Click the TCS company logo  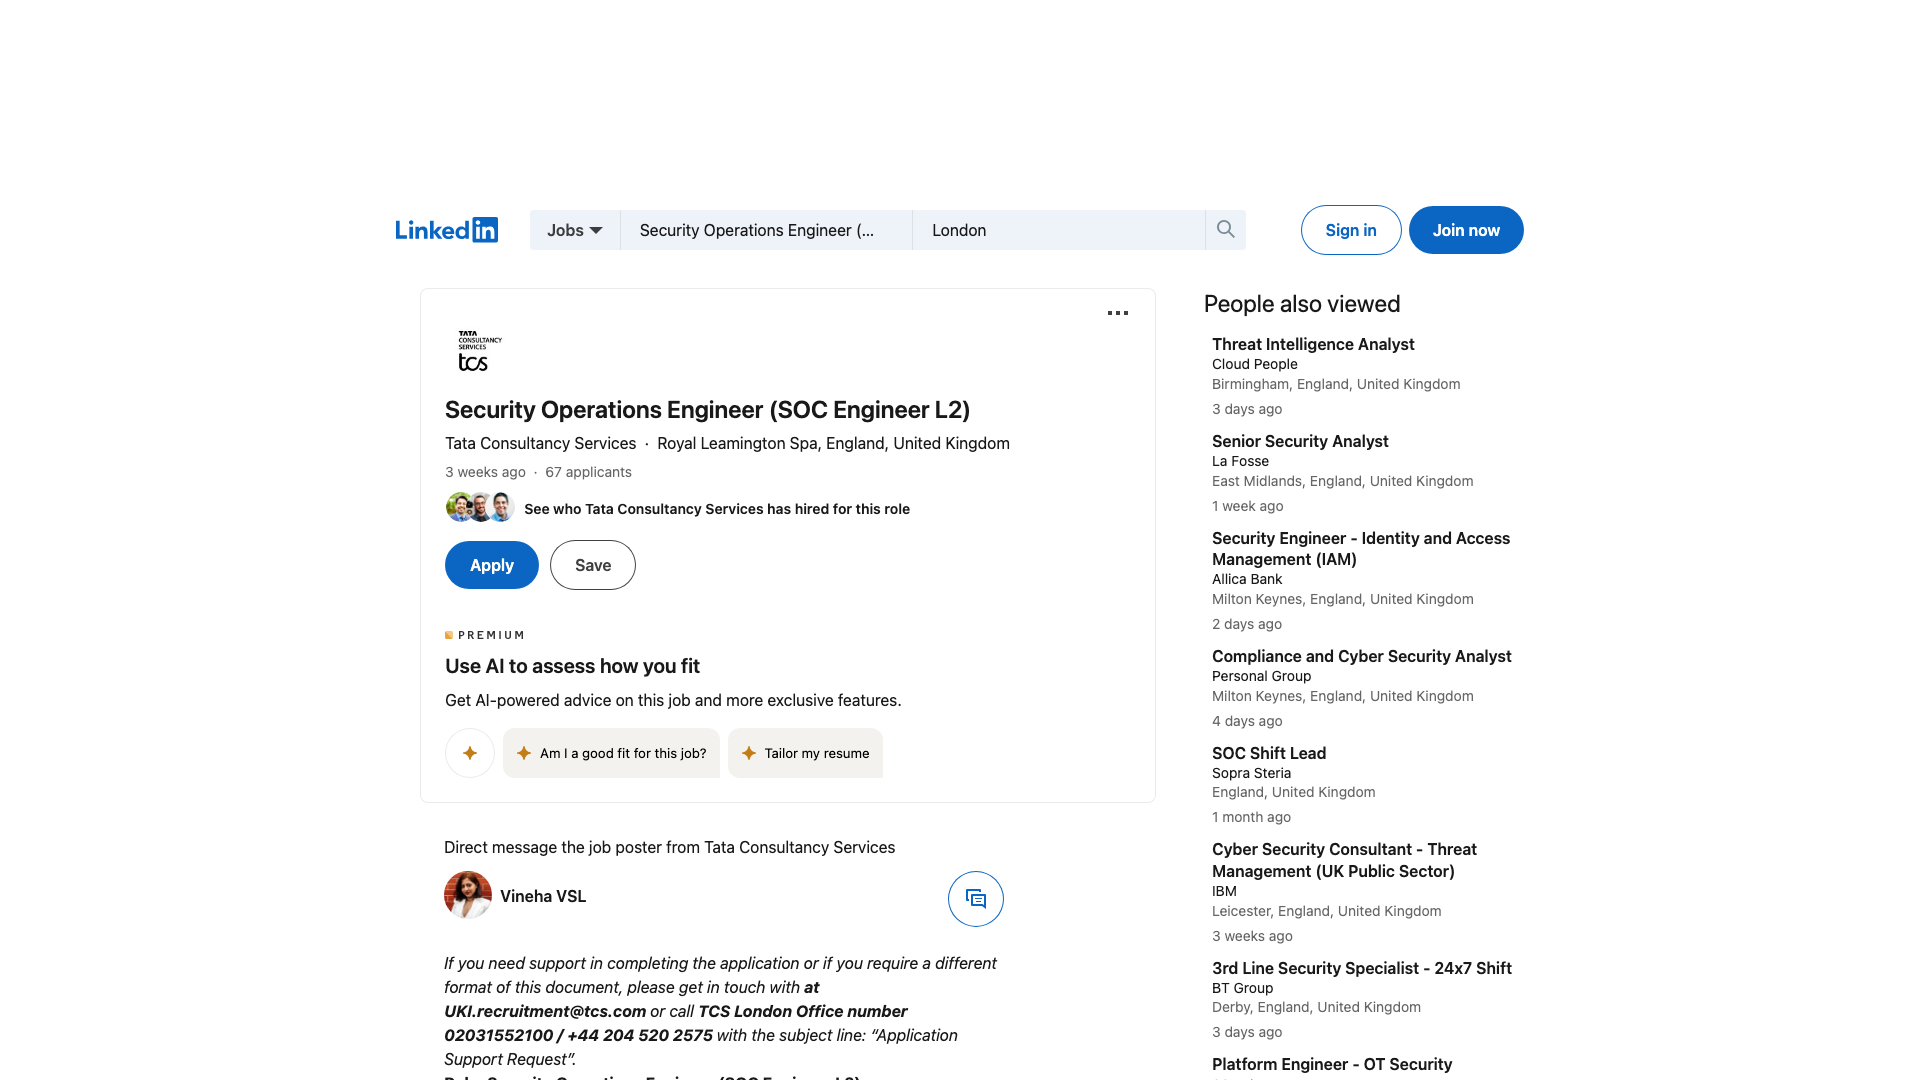pyautogui.click(x=480, y=351)
